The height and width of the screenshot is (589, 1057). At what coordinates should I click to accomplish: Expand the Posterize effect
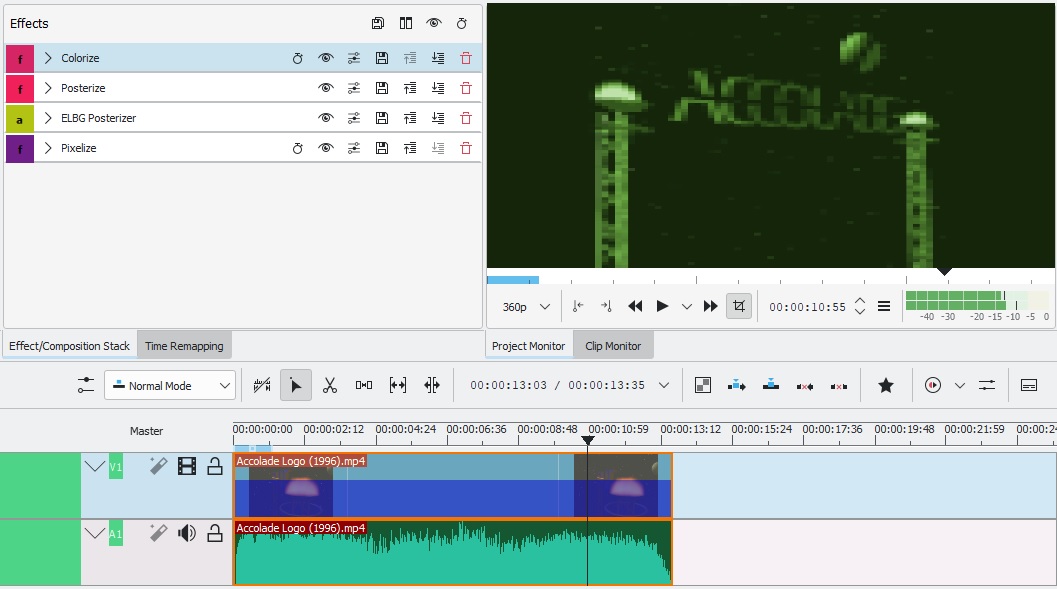click(x=48, y=88)
